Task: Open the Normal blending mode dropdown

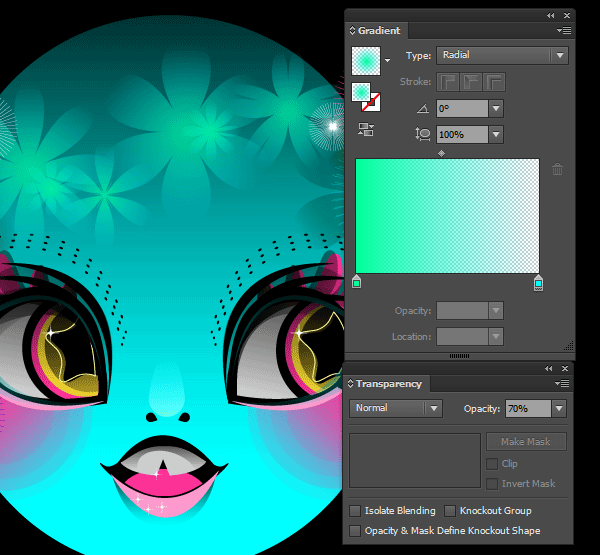Action: click(396, 408)
